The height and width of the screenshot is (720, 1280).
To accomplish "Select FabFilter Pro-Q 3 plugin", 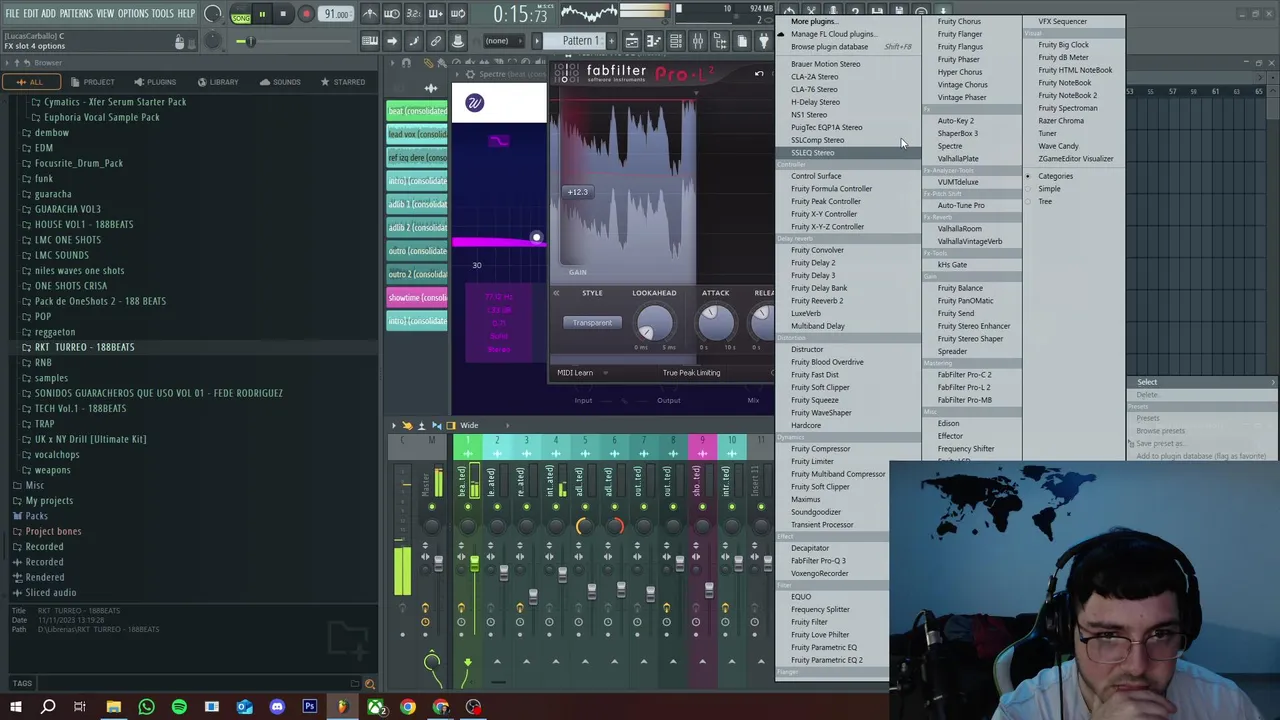I will coord(818,561).
